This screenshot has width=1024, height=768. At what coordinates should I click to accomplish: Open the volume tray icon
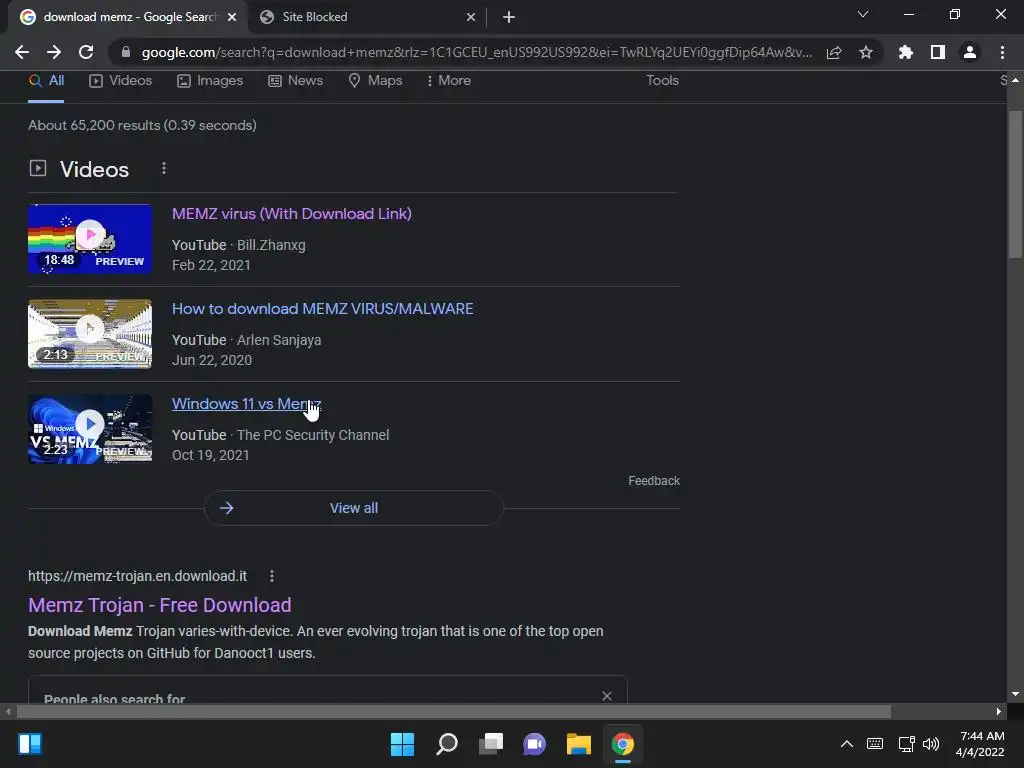point(931,744)
